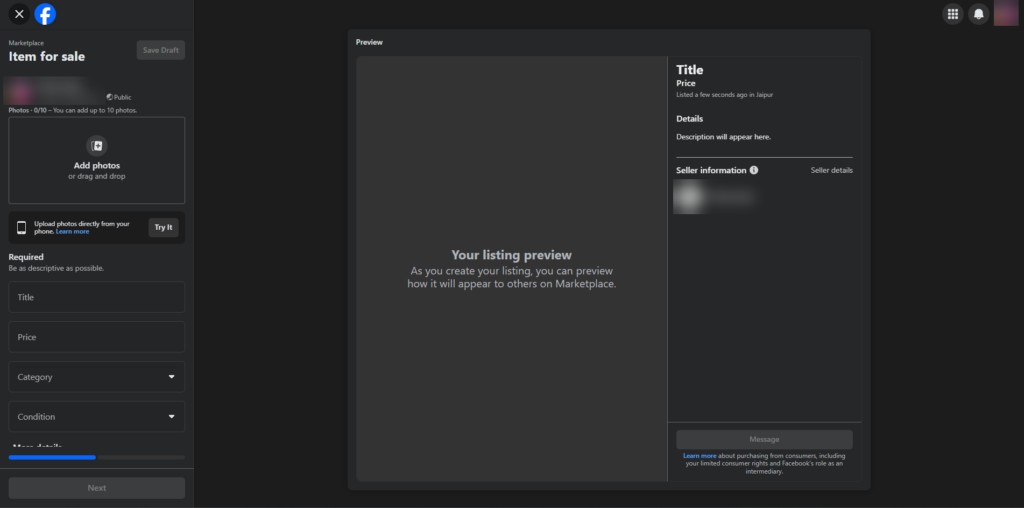
Task: Expand the Condition dropdown
Action: point(96,416)
